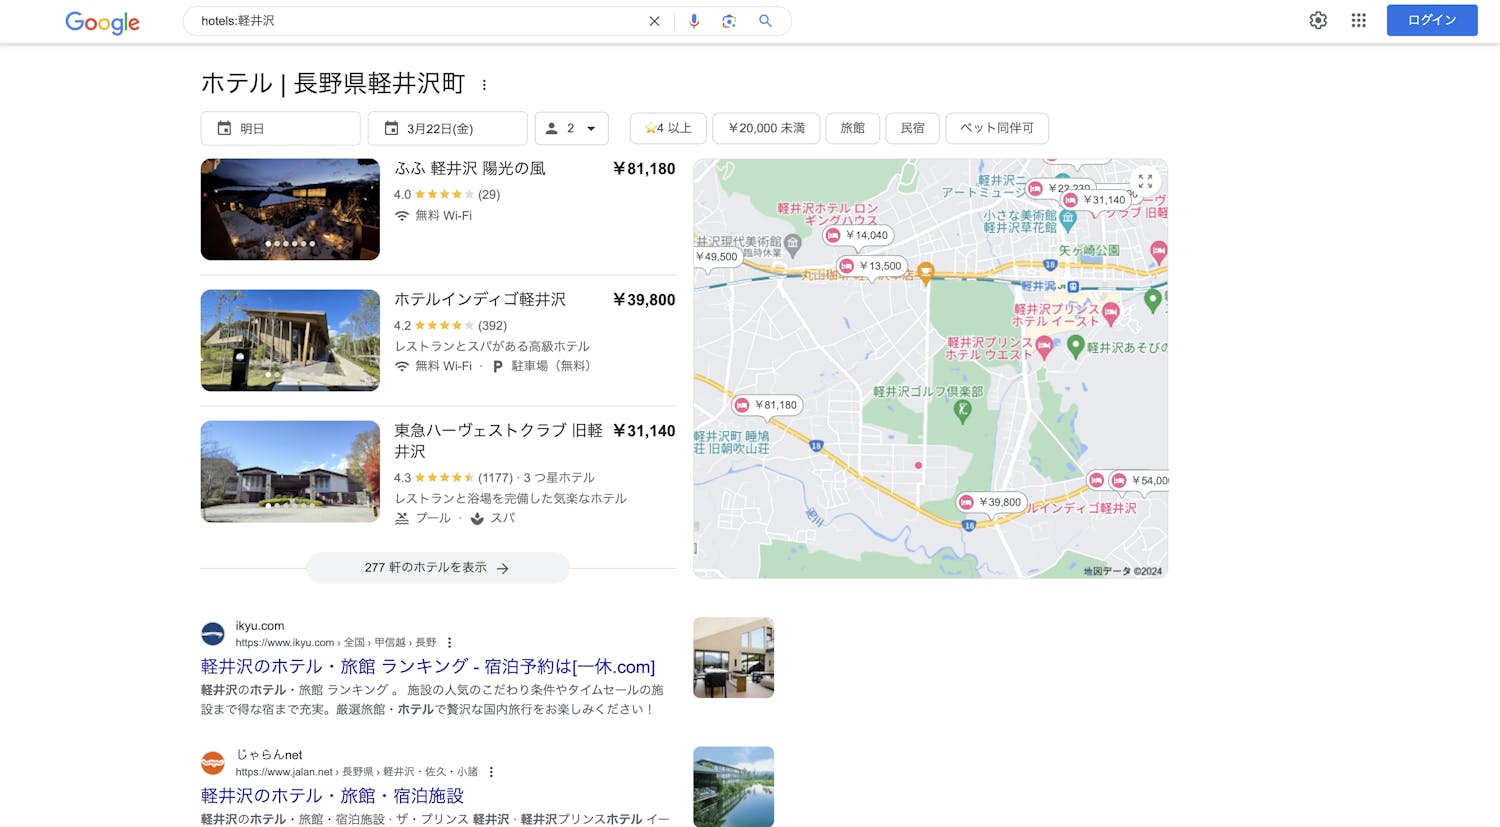Expand the guest count dropdown showing 2
Viewport: 1500px width, 827px height.
pos(571,128)
